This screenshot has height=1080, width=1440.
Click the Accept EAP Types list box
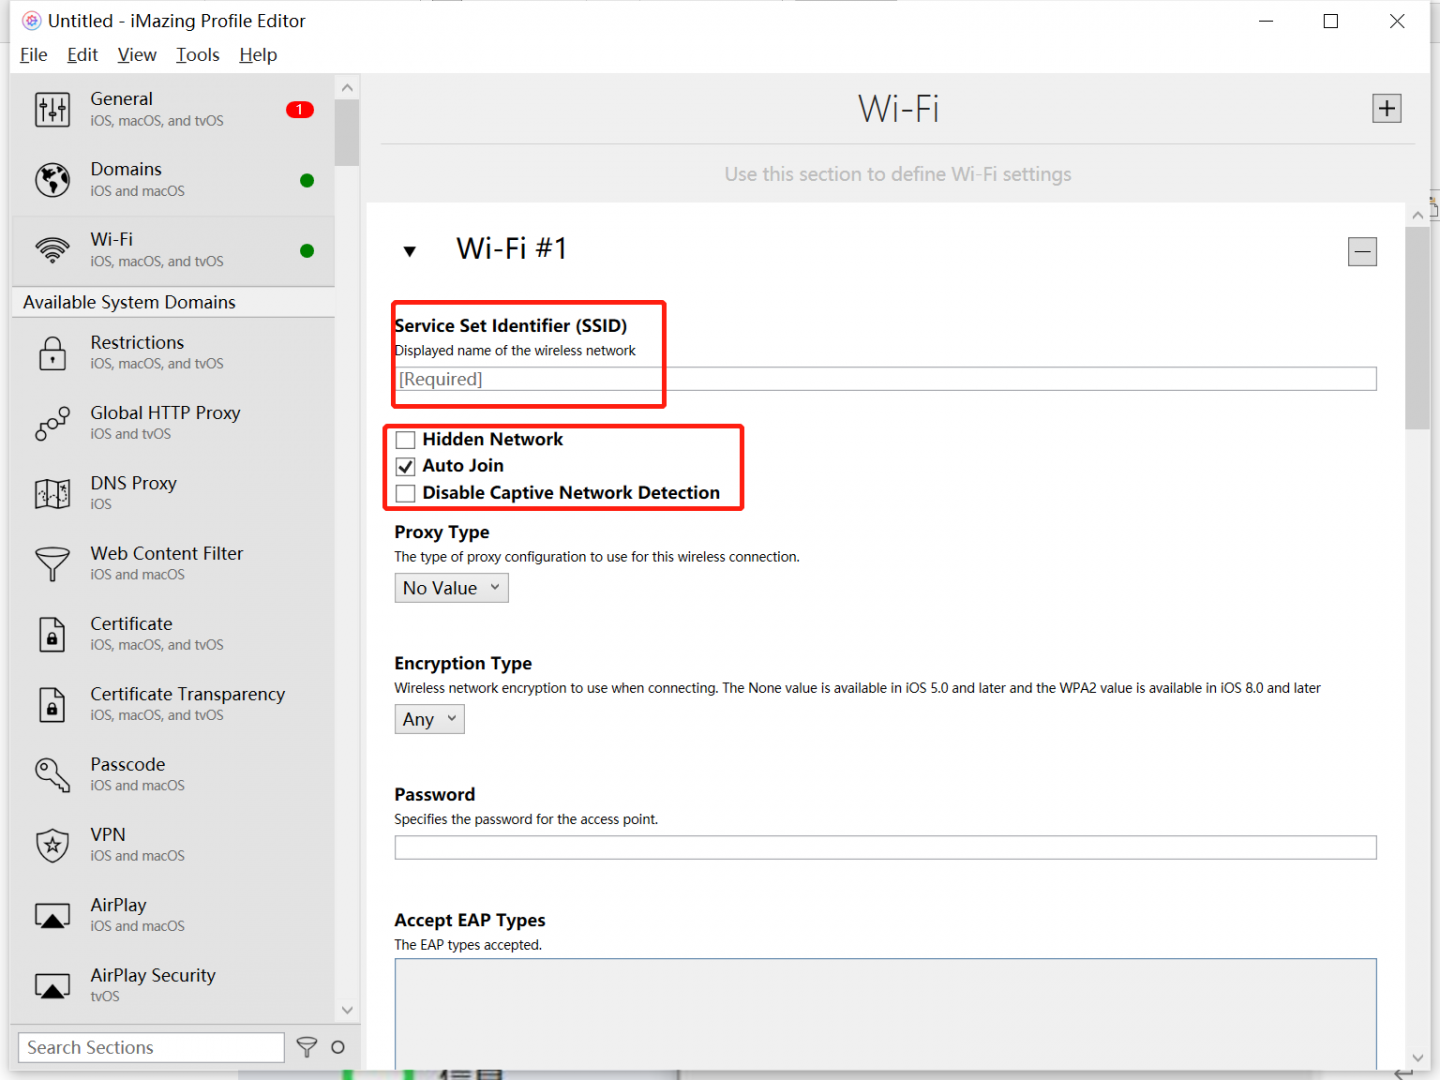(x=885, y=1014)
